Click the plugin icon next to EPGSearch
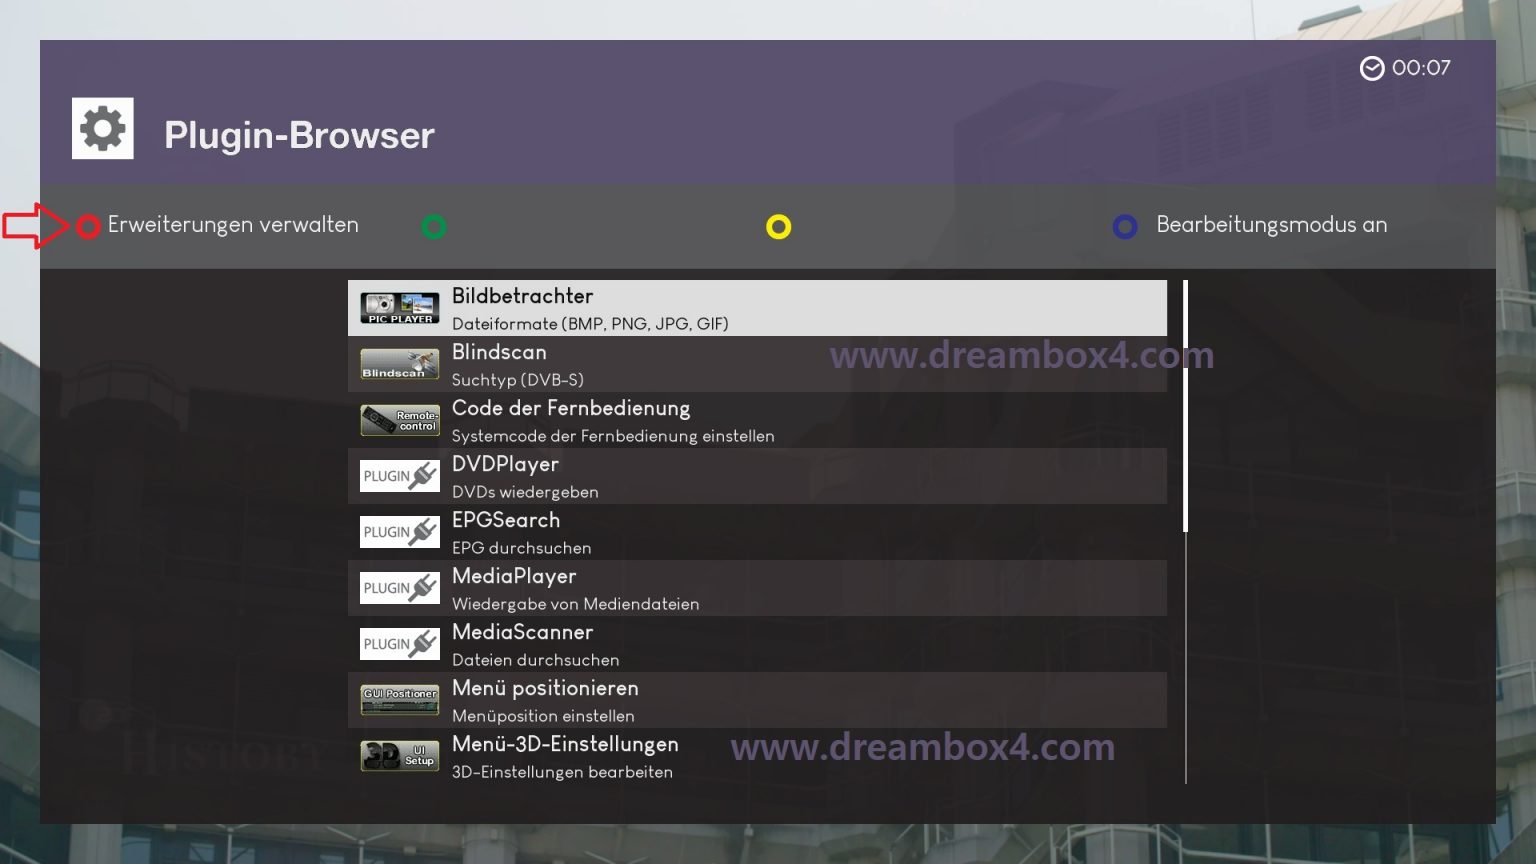The image size is (1536, 864). tap(400, 532)
